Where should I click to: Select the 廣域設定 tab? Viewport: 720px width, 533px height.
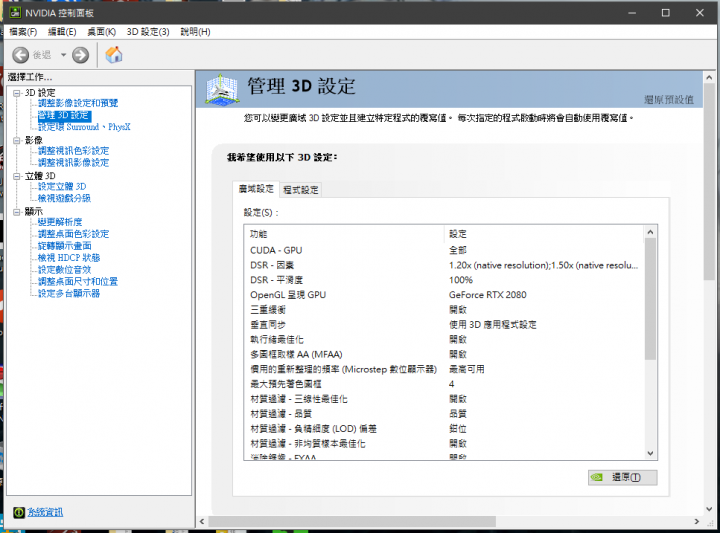(256, 189)
